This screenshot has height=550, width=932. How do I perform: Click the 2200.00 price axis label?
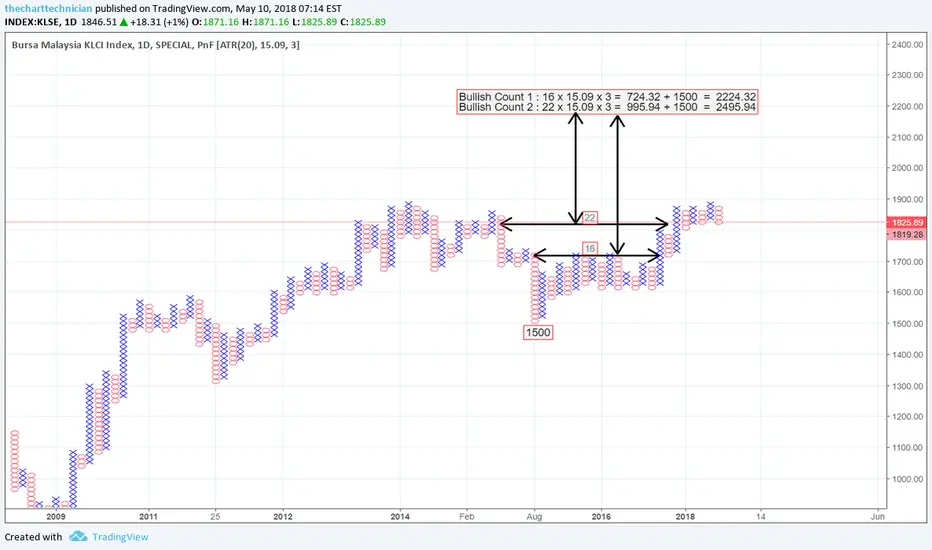click(908, 106)
